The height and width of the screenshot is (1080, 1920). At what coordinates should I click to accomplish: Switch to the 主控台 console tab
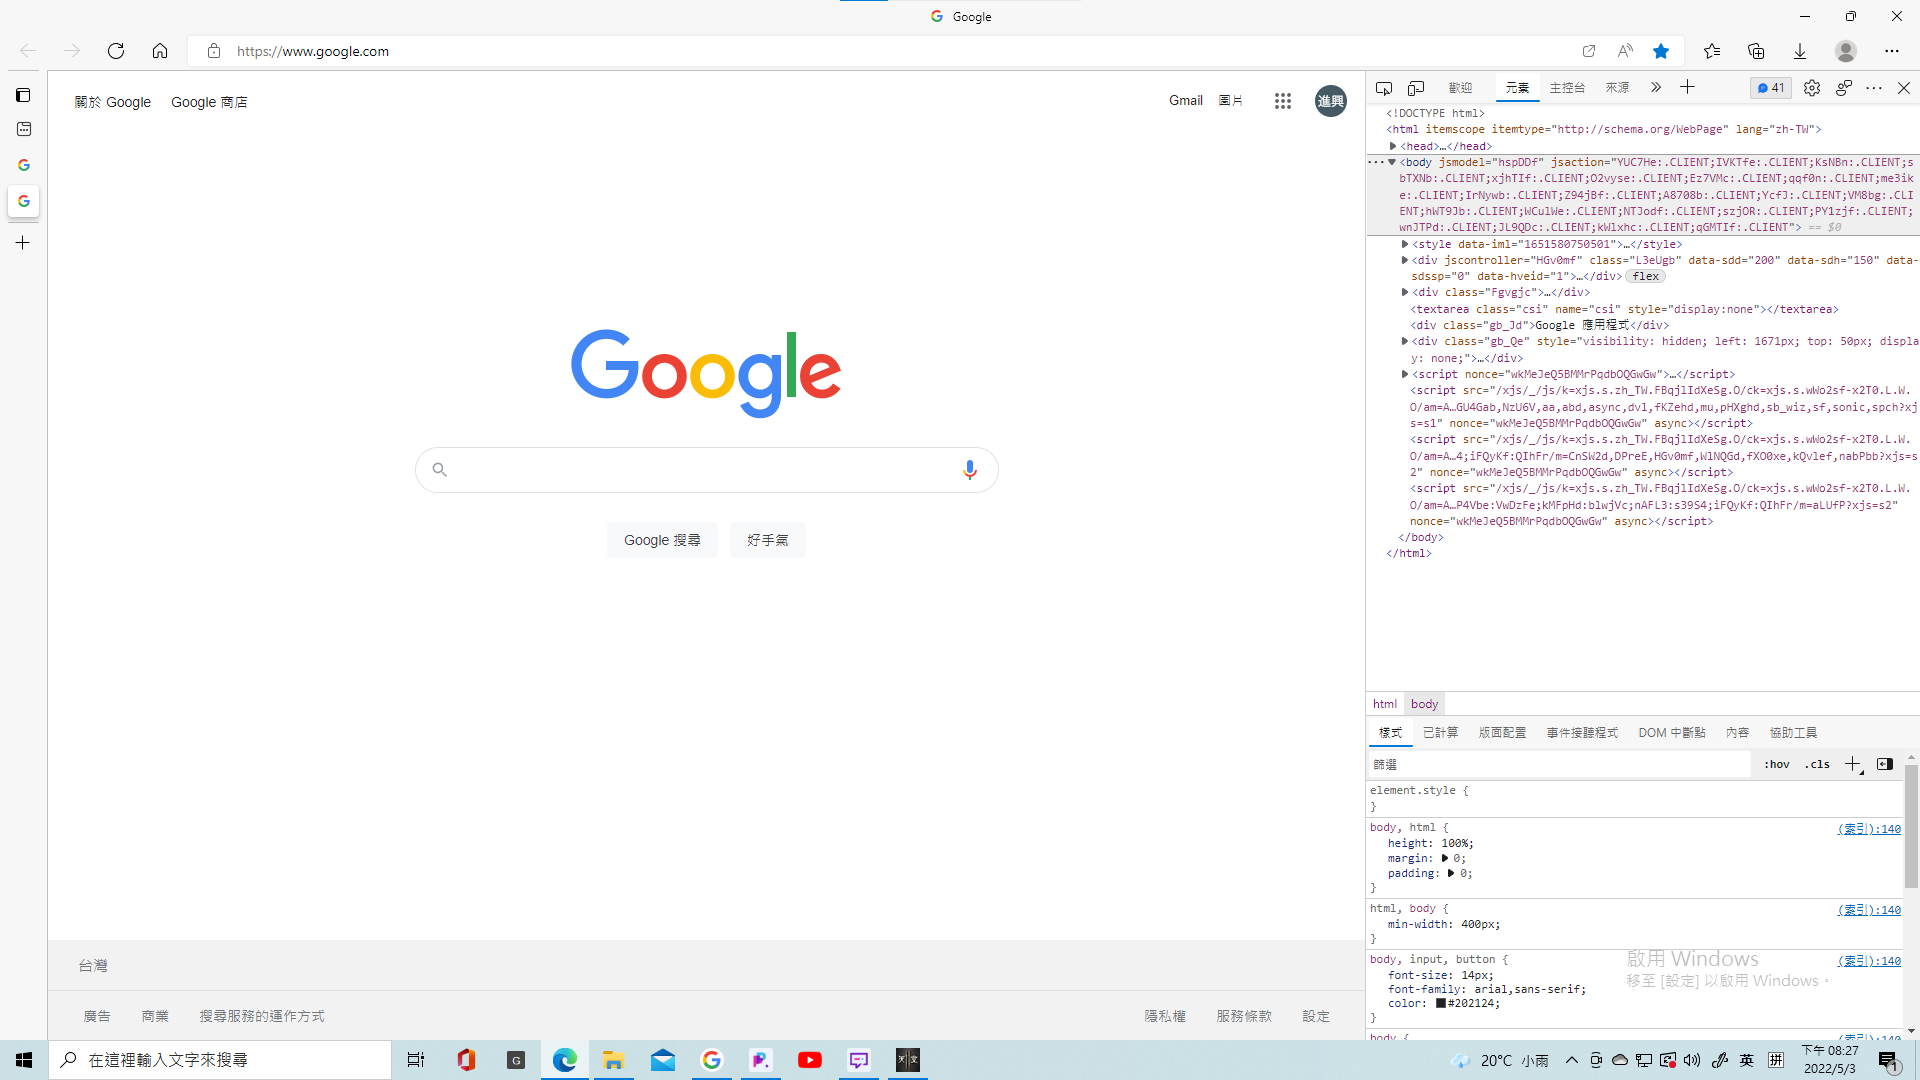pyautogui.click(x=1567, y=88)
